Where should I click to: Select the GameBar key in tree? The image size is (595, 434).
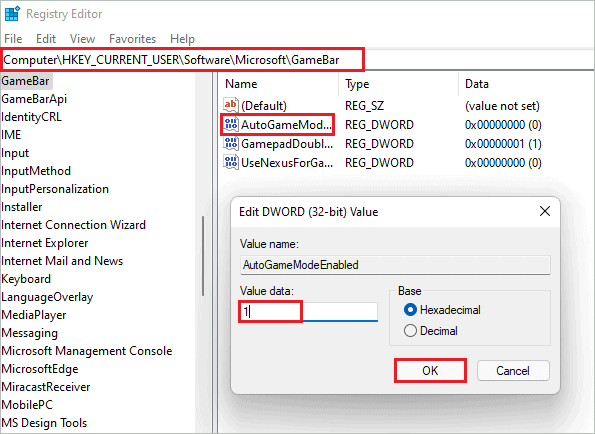tap(25, 81)
